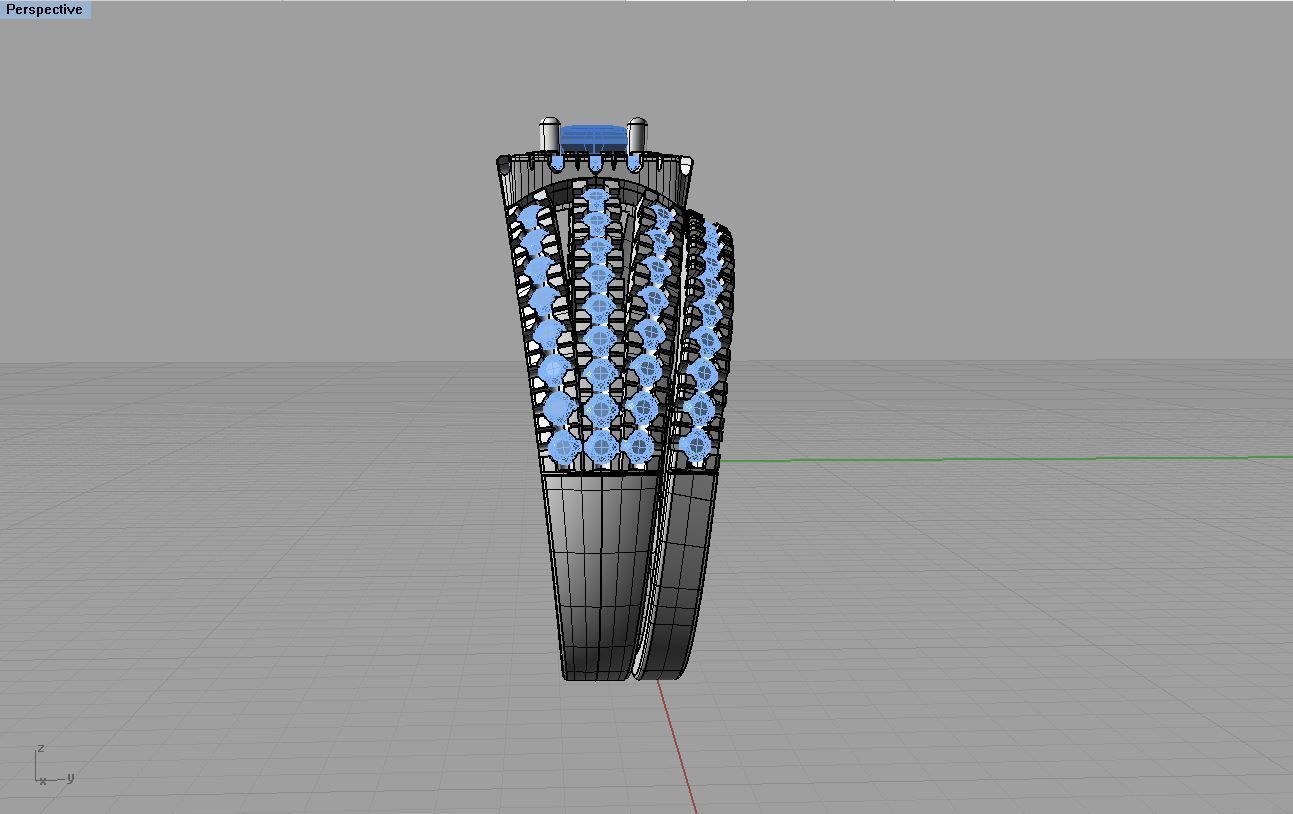1293x814 pixels.
Task: Click the world axis icon in the viewport corner
Action: coord(54,765)
